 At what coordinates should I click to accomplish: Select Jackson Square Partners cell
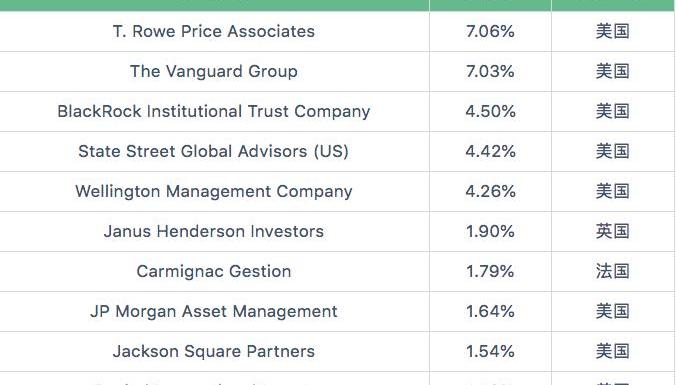point(214,352)
